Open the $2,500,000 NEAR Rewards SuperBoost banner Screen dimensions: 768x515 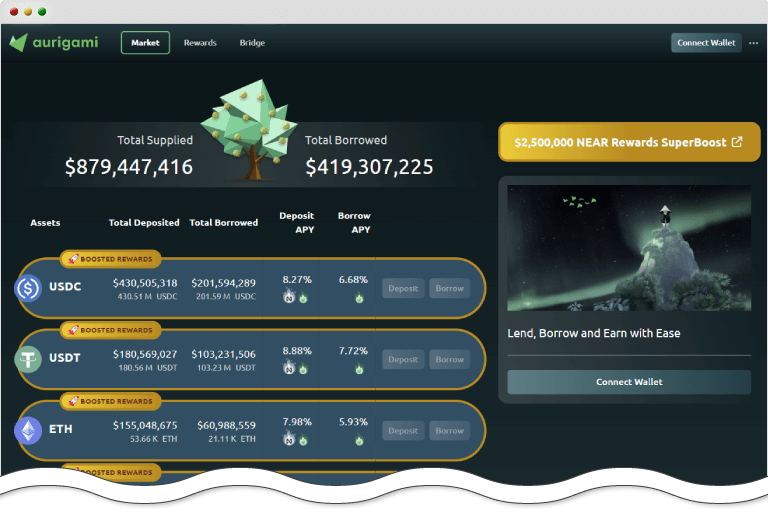coord(629,142)
